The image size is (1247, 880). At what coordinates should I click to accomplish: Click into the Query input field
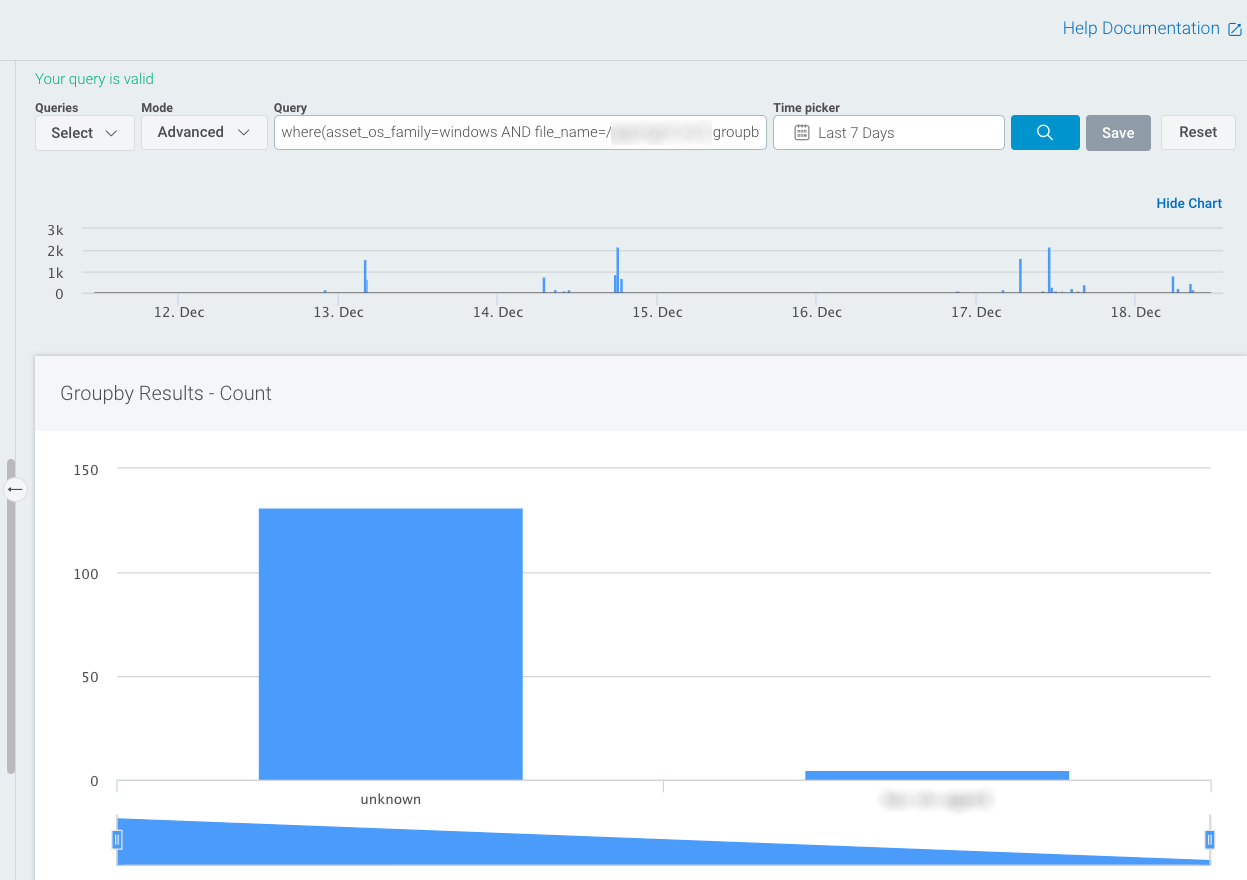click(520, 133)
